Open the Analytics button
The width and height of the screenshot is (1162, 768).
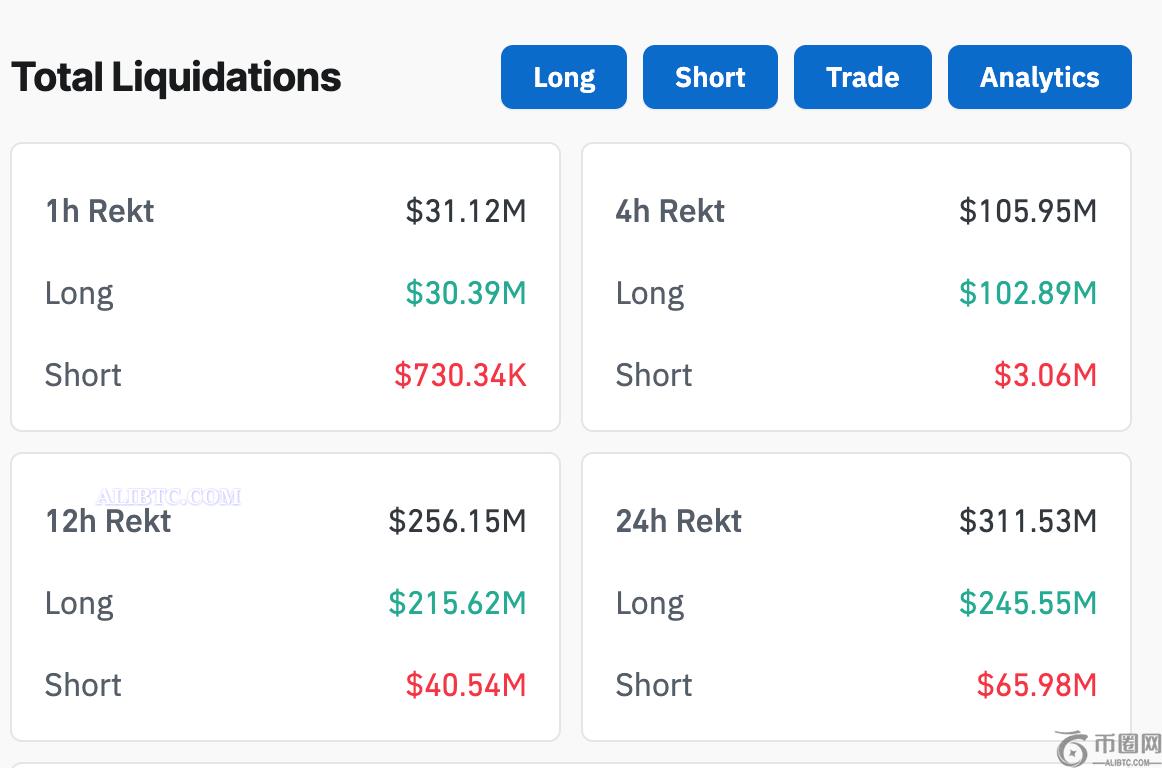pyautogui.click(x=1040, y=77)
